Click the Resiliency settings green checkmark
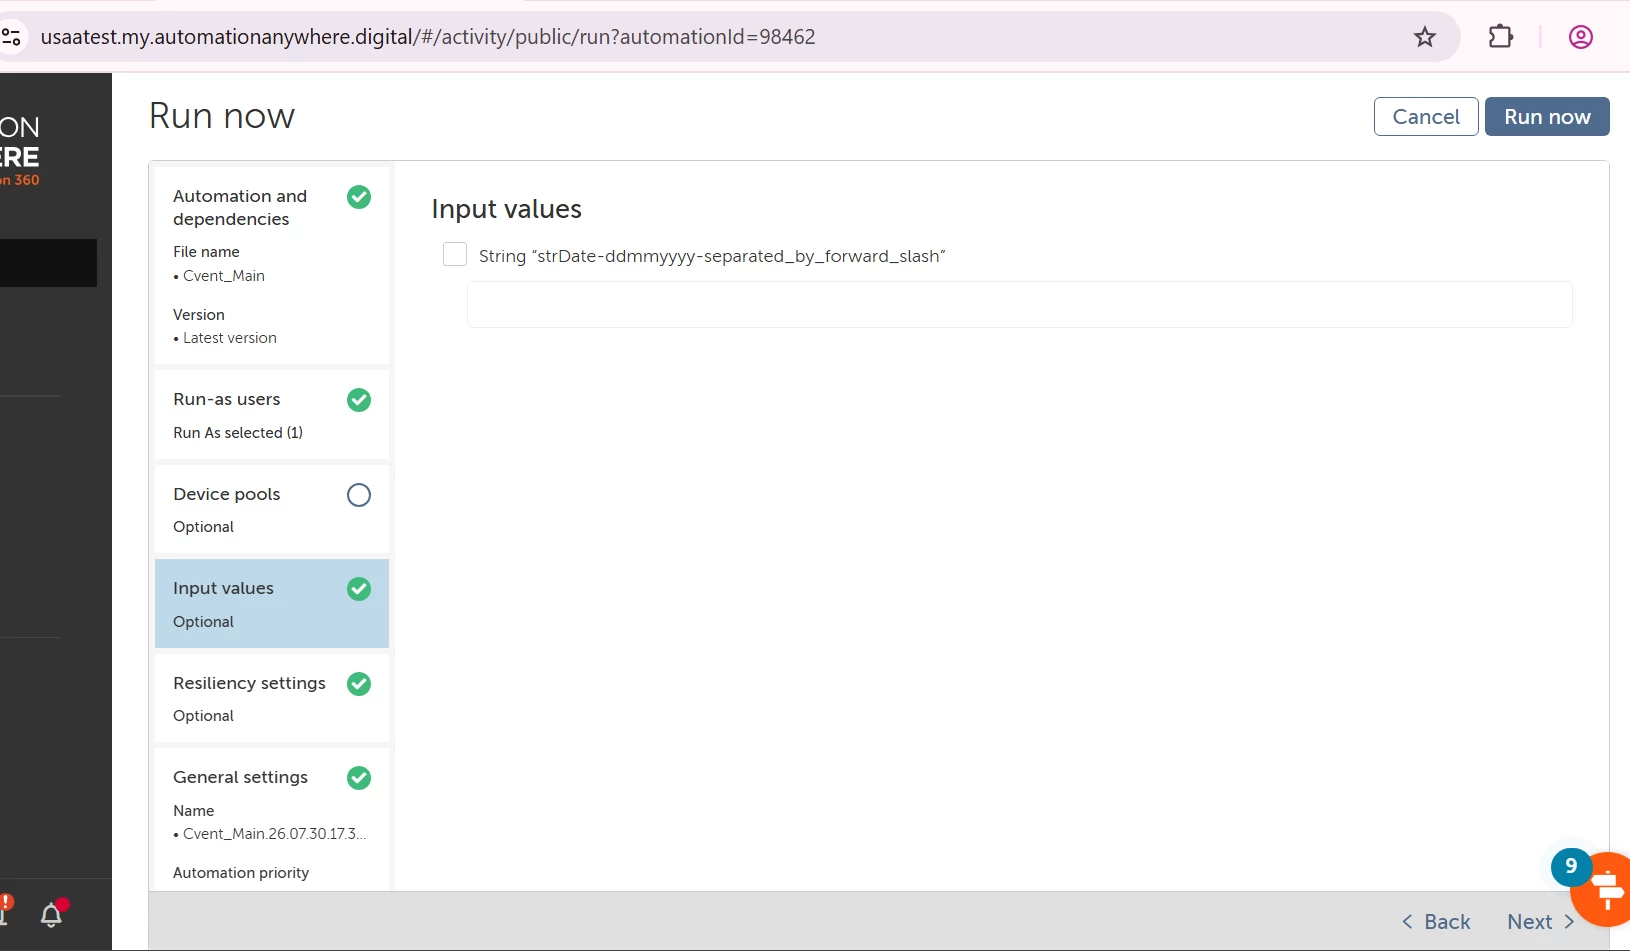 359,684
